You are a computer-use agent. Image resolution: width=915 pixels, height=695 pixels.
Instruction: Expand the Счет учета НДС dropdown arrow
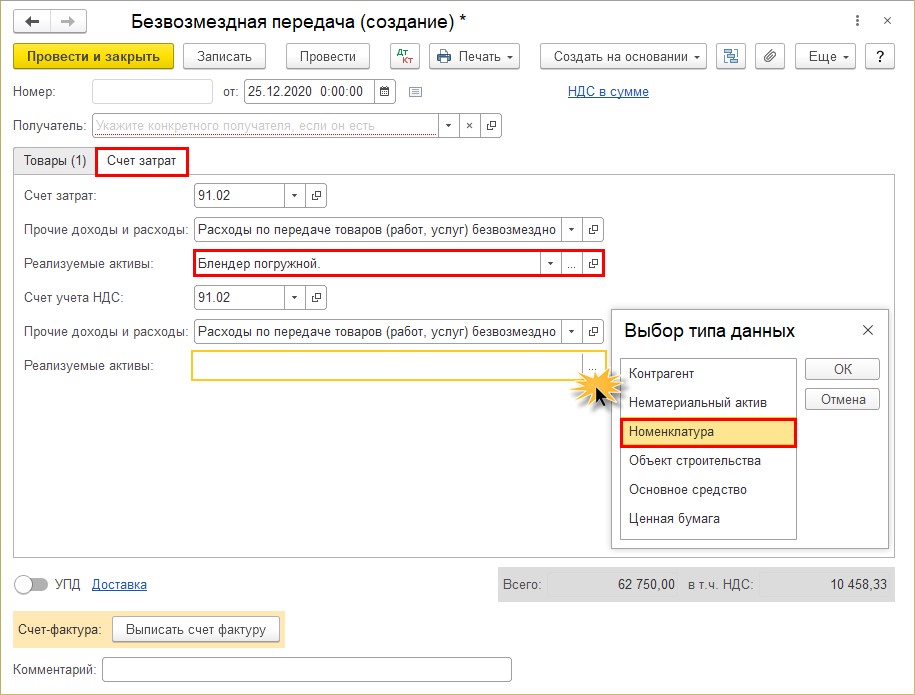pos(294,298)
